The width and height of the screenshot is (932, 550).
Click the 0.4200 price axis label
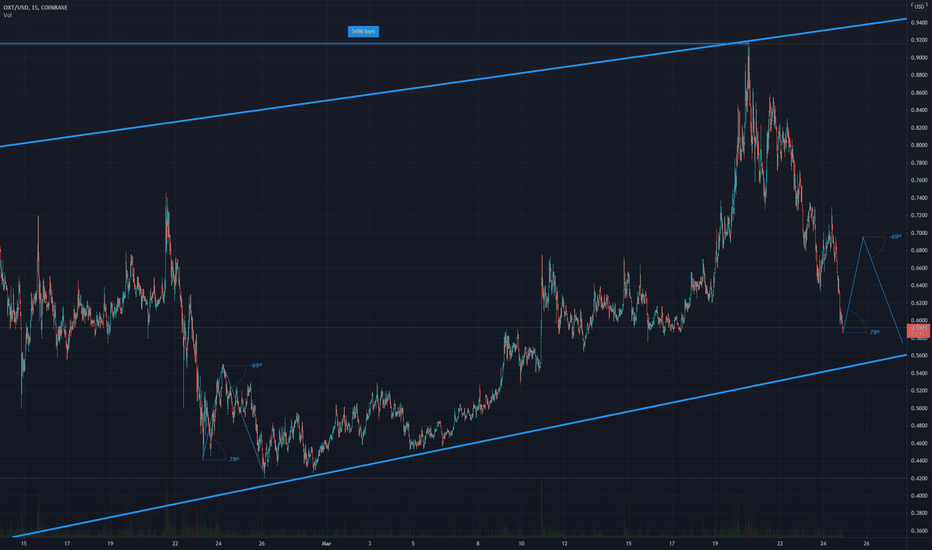coord(919,479)
